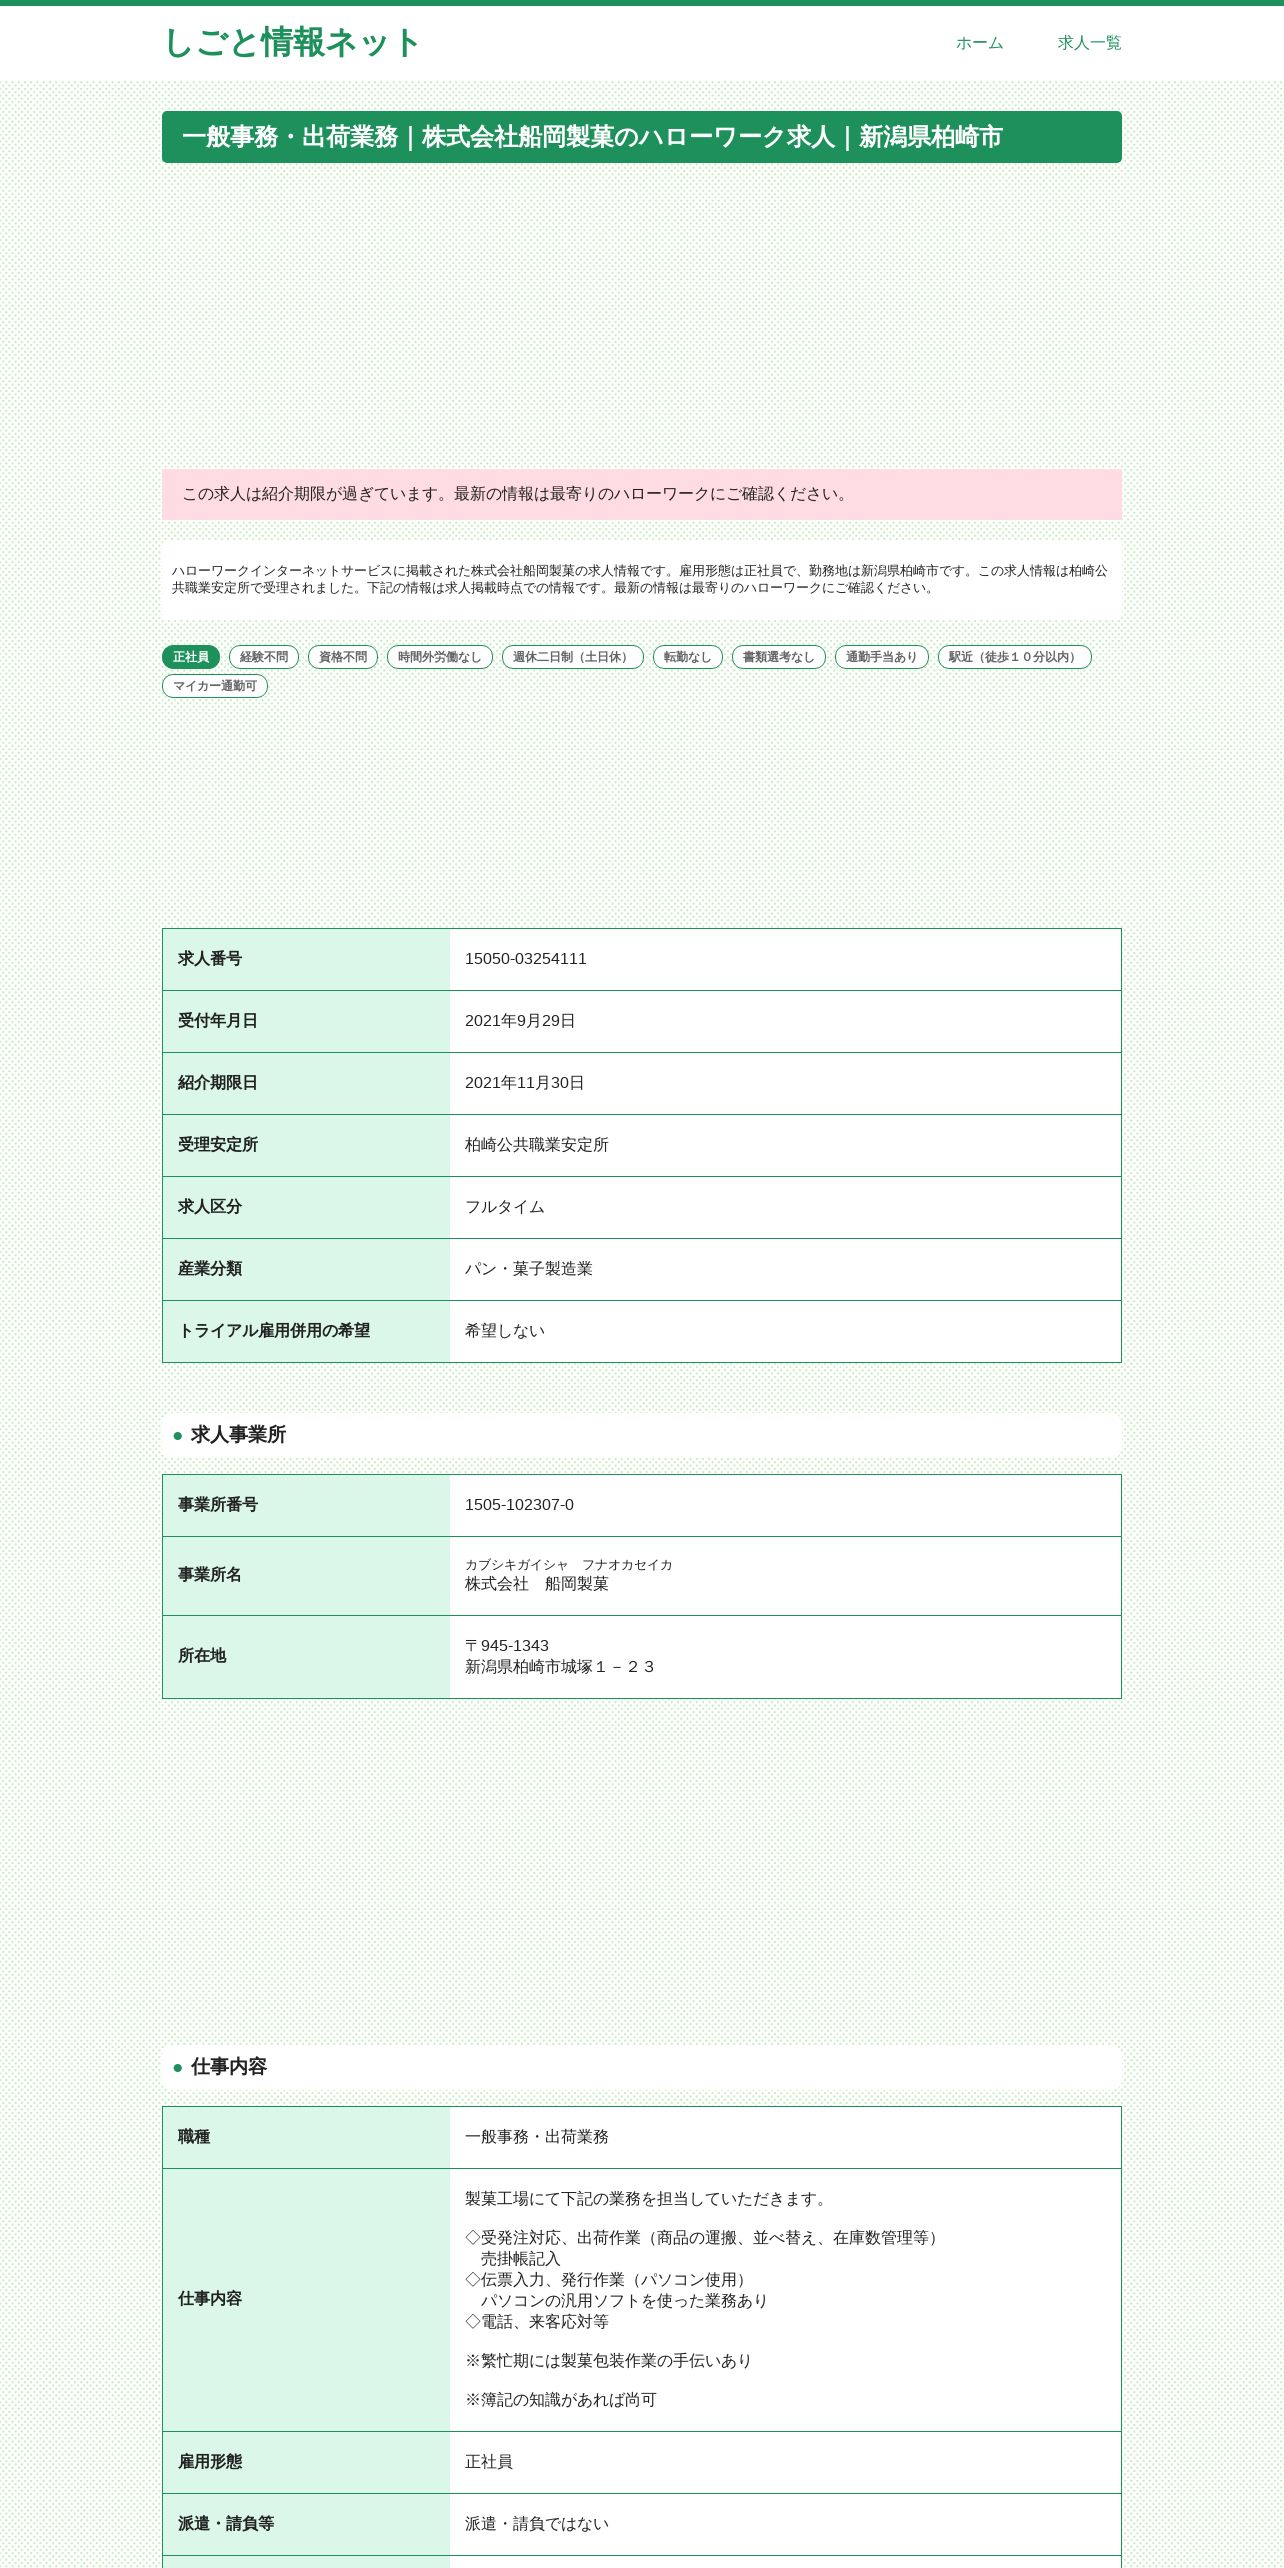1284x2568 pixels.
Task: Go to the ホーム navigation link
Action: tap(979, 43)
